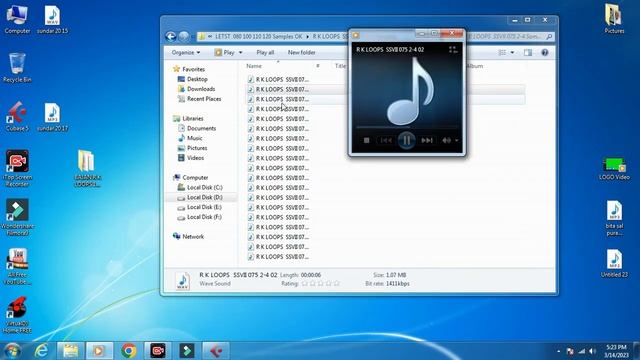640x360 pixels.
Task: Click the search icon in Explorer
Action: pyautogui.click(x=549, y=37)
